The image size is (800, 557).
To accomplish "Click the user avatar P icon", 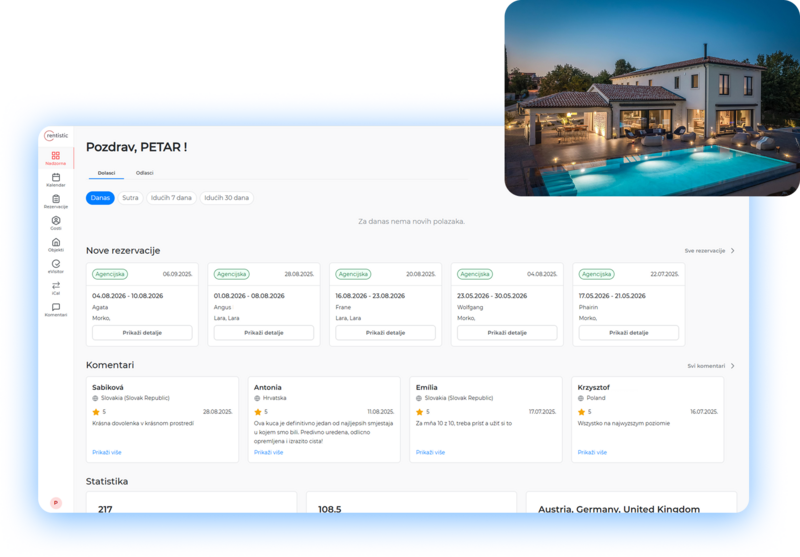I will click(x=56, y=502).
